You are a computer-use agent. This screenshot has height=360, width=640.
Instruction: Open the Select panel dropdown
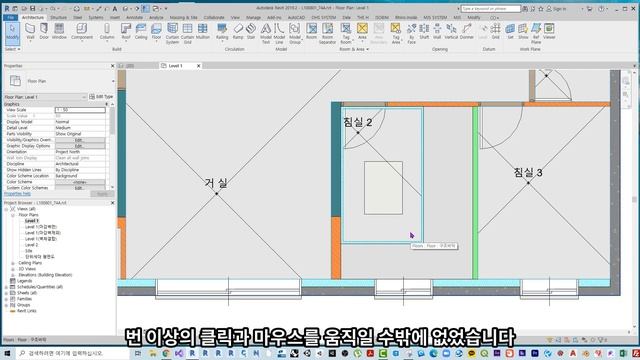pos(12,49)
